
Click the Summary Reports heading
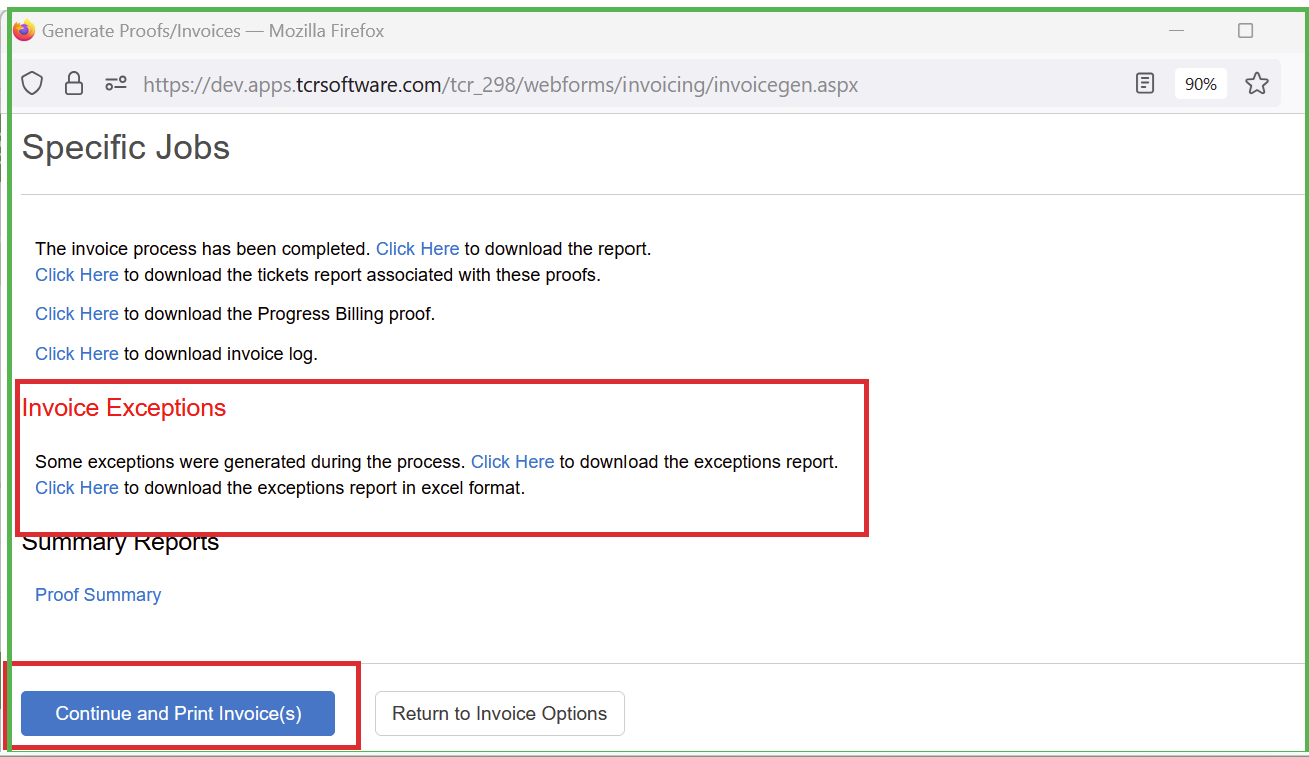point(120,543)
